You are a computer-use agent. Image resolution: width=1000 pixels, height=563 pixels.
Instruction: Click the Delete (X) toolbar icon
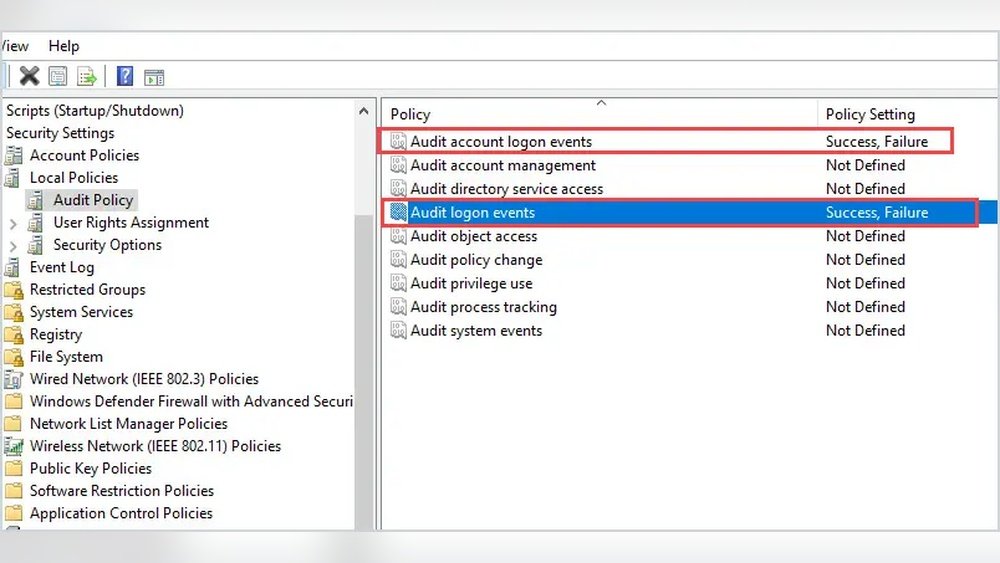point(30,76)
